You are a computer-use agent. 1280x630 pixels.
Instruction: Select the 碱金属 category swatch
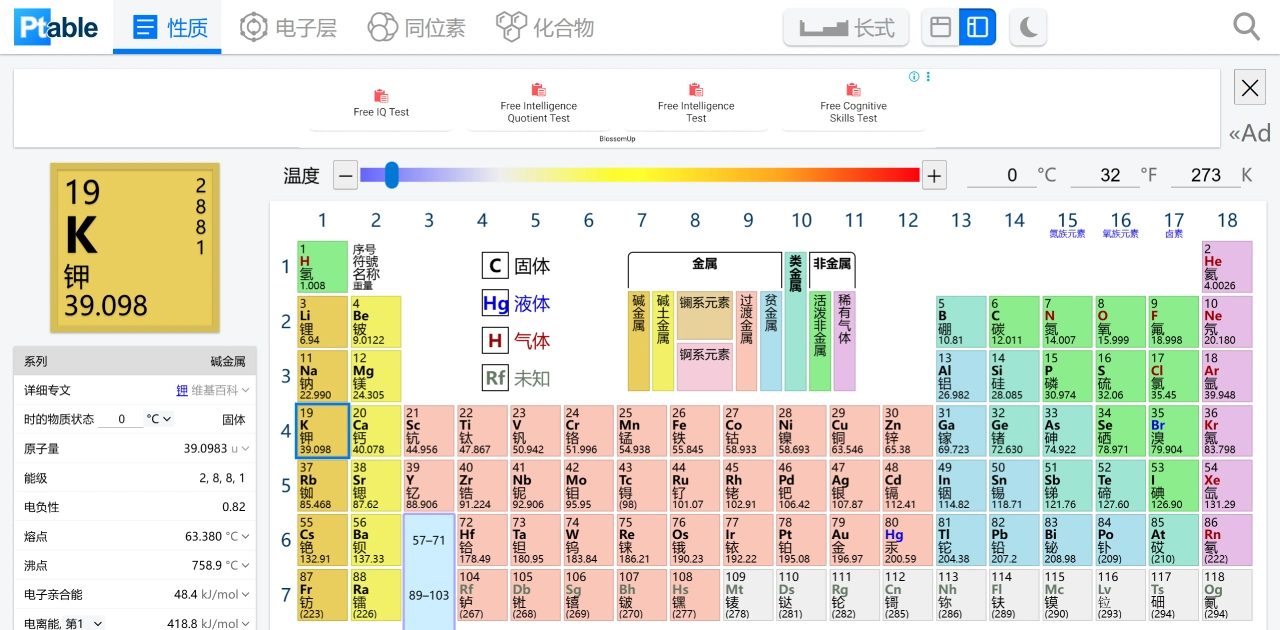638,340
